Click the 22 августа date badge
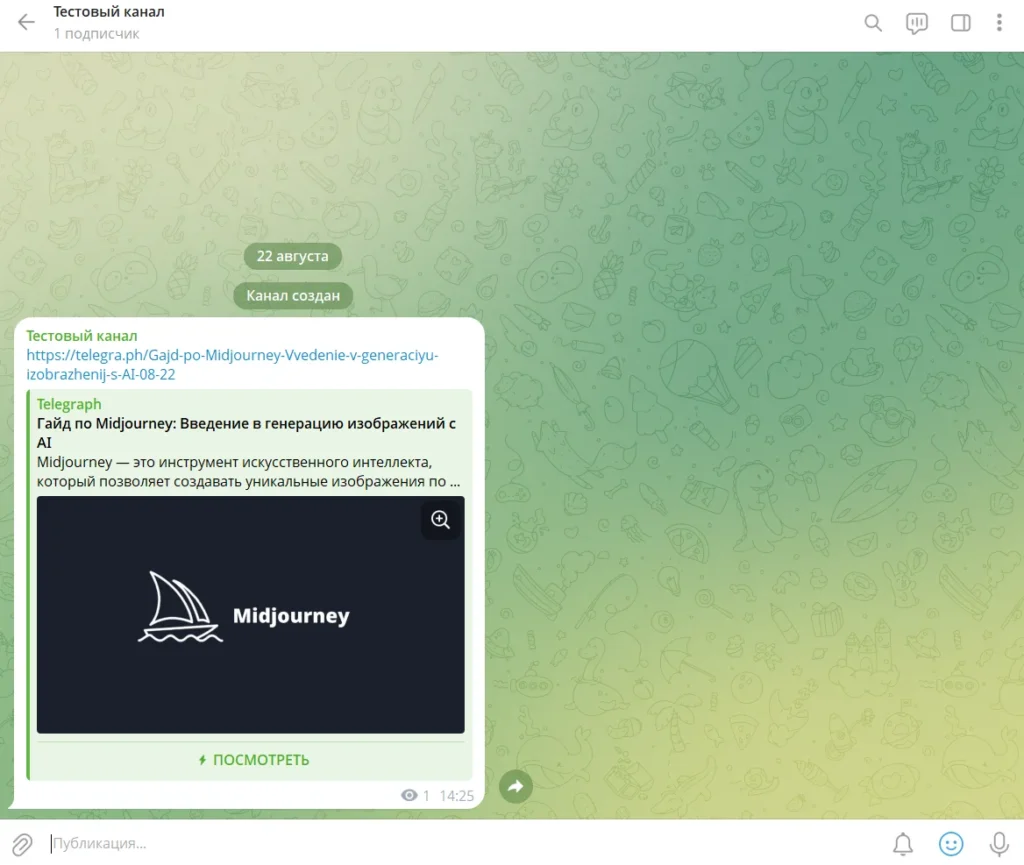This screenshot has height=865, width=1024. point(292,256)
